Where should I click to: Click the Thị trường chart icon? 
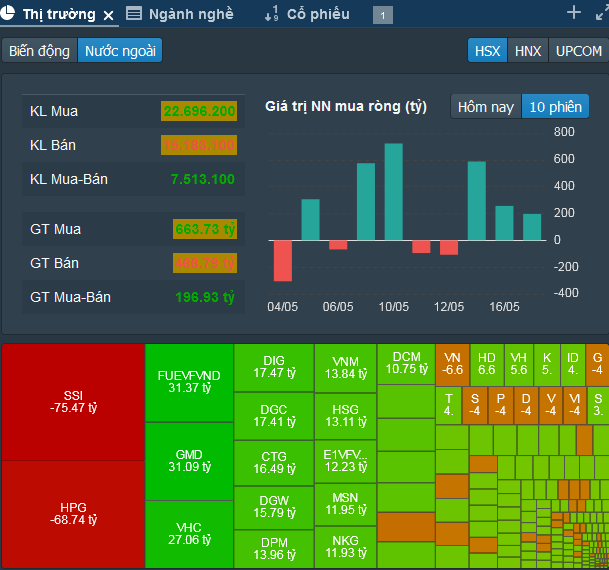(x=10, y=15)
